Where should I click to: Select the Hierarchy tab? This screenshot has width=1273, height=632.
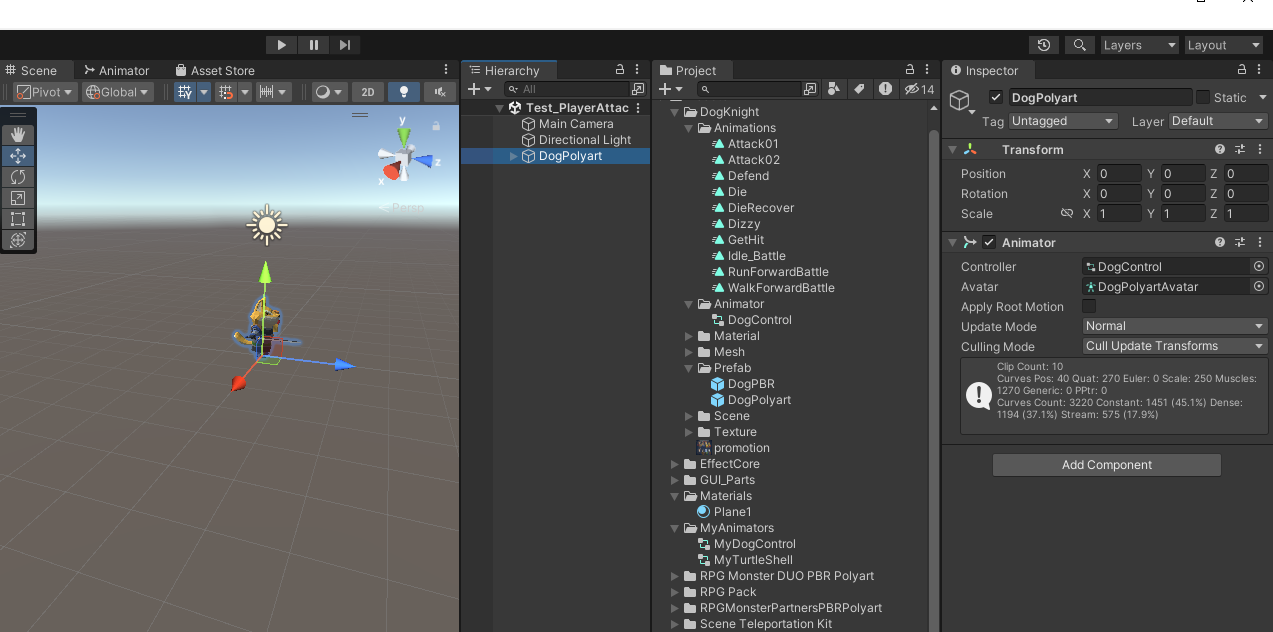[x=510, y=71]
